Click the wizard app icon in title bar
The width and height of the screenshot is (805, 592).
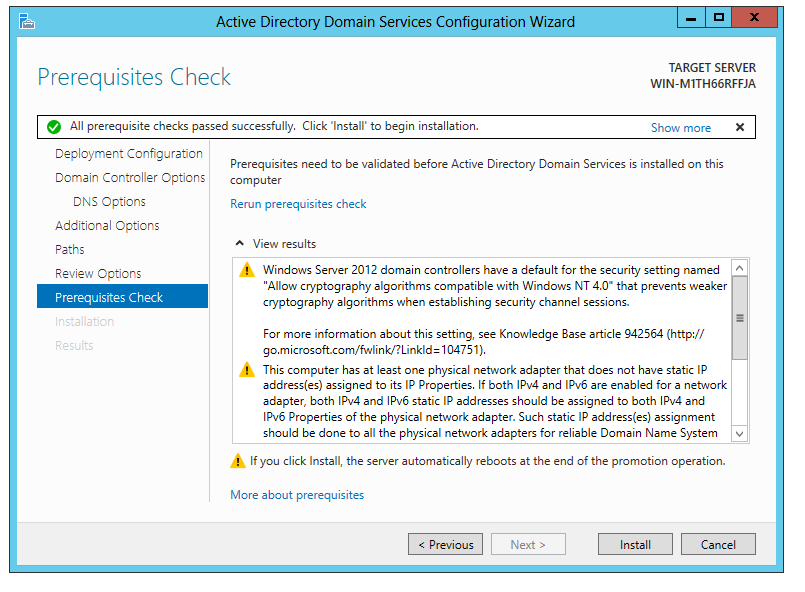(27, 21)
